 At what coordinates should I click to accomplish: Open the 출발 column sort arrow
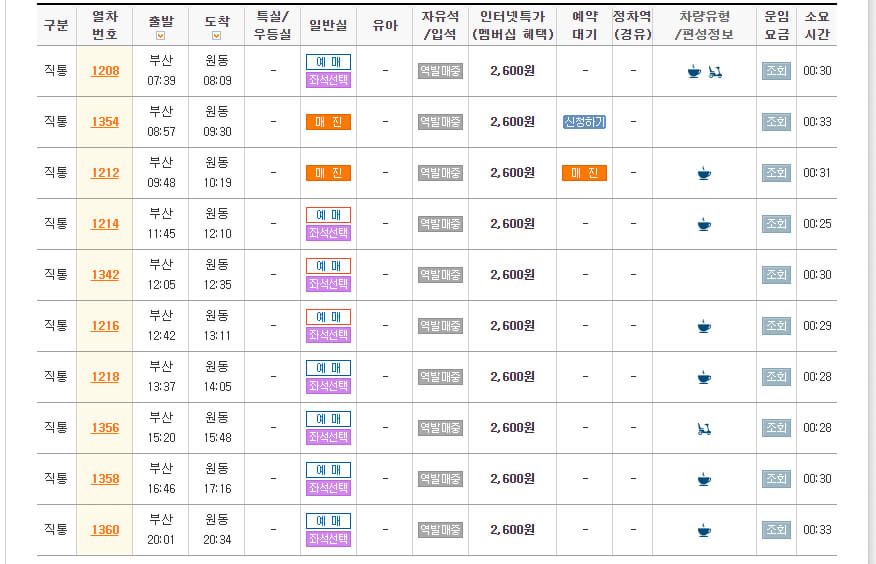160,36
